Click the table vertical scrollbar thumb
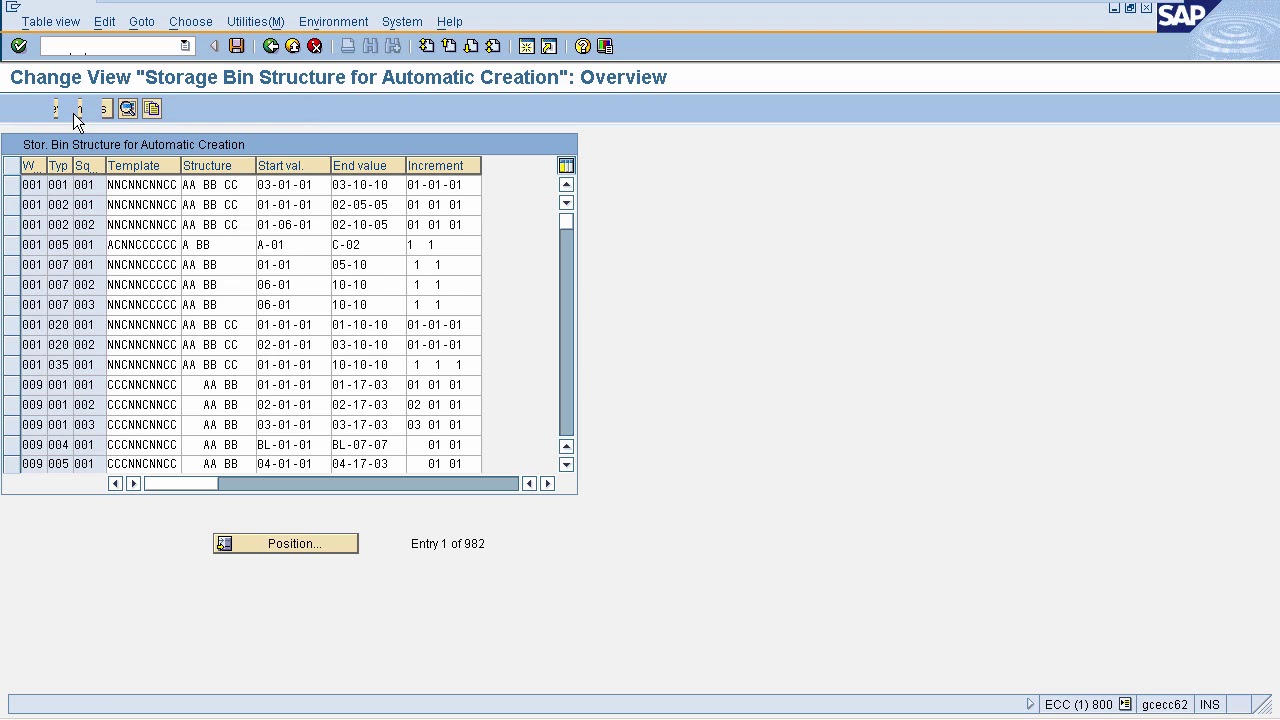Screen dimensions: 1280x720 (x=566, y=221)
